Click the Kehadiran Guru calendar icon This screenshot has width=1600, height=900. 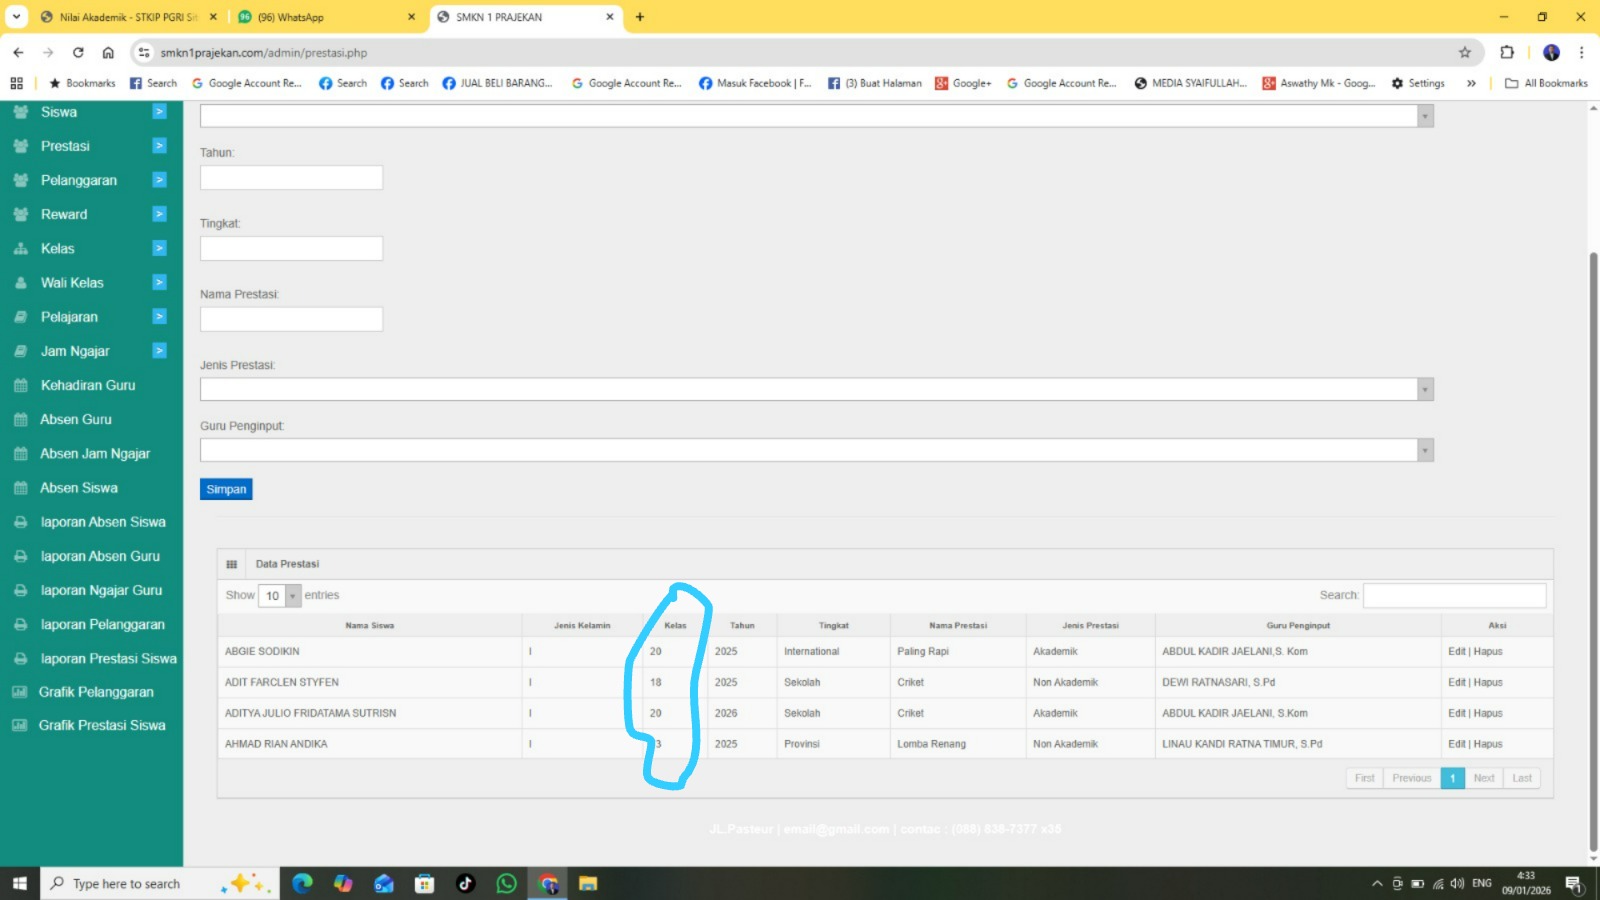click(20, 386)
